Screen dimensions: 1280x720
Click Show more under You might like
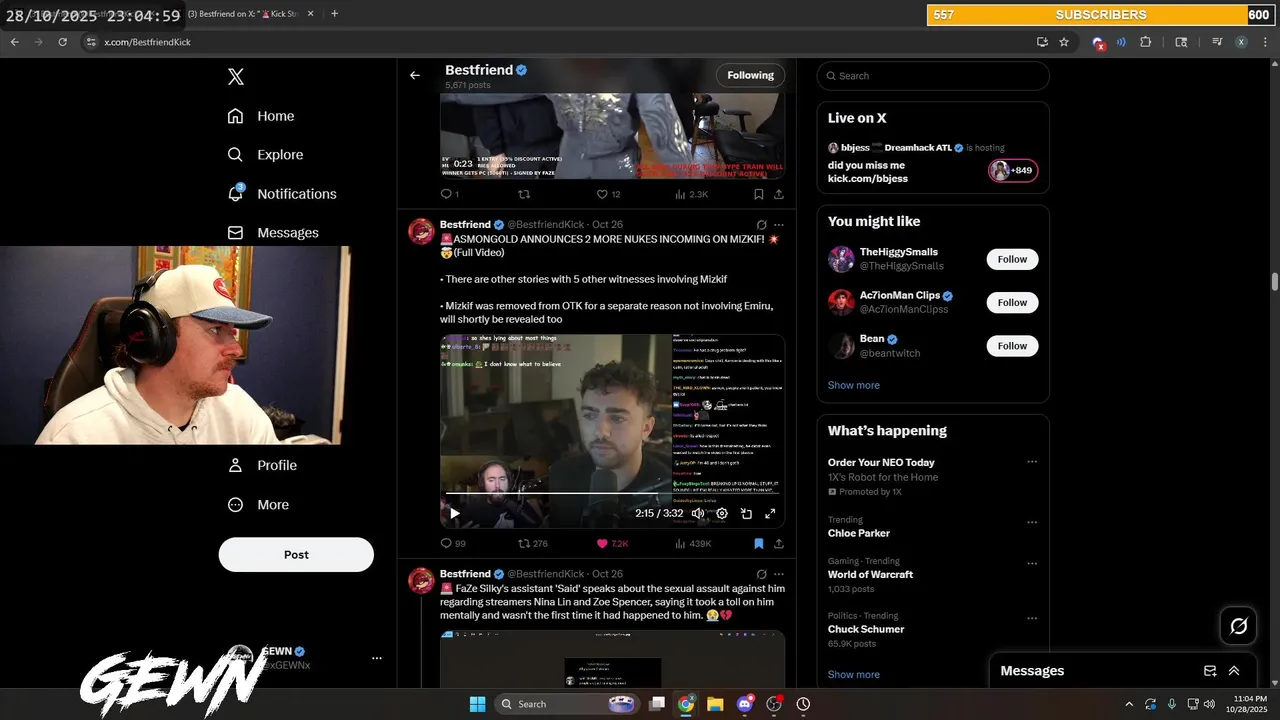tap(853, 385)
